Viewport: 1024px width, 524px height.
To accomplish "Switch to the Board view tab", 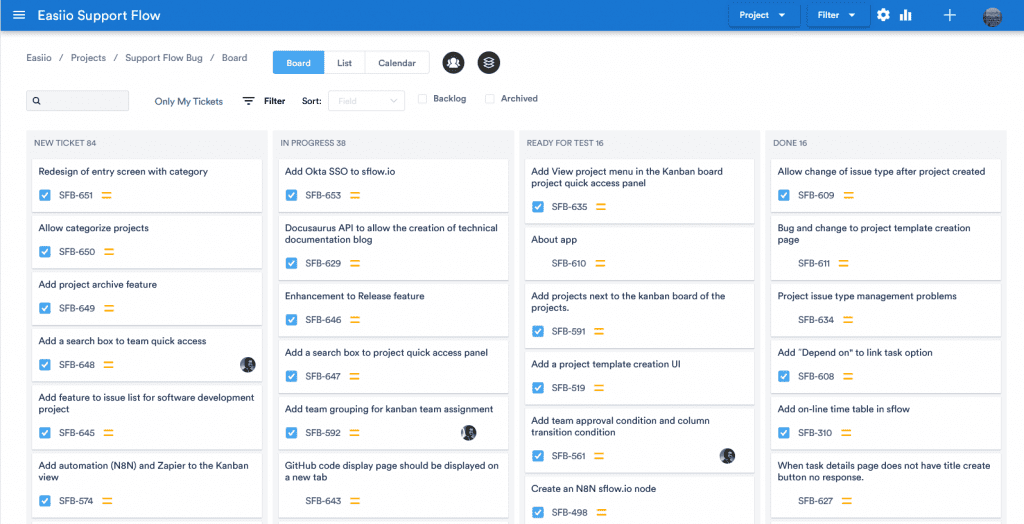I will pyautogui.click(x=298, y=63).
